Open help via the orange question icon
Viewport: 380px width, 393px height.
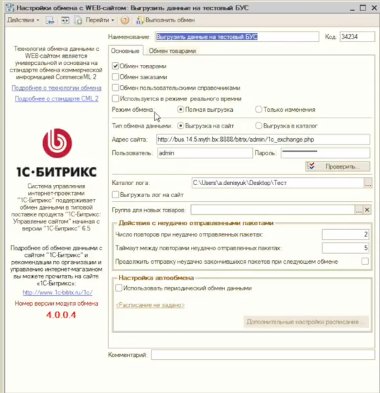click(x=125, y=20)
